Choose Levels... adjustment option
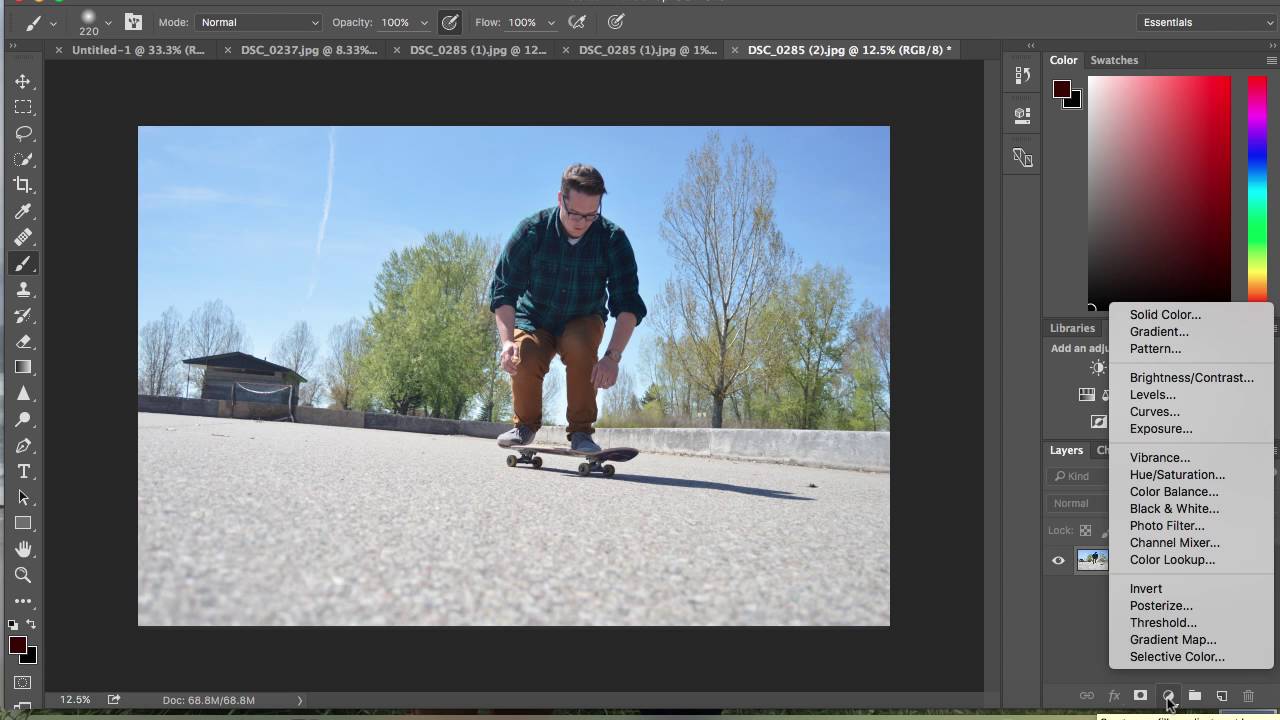 (1153, 395)
